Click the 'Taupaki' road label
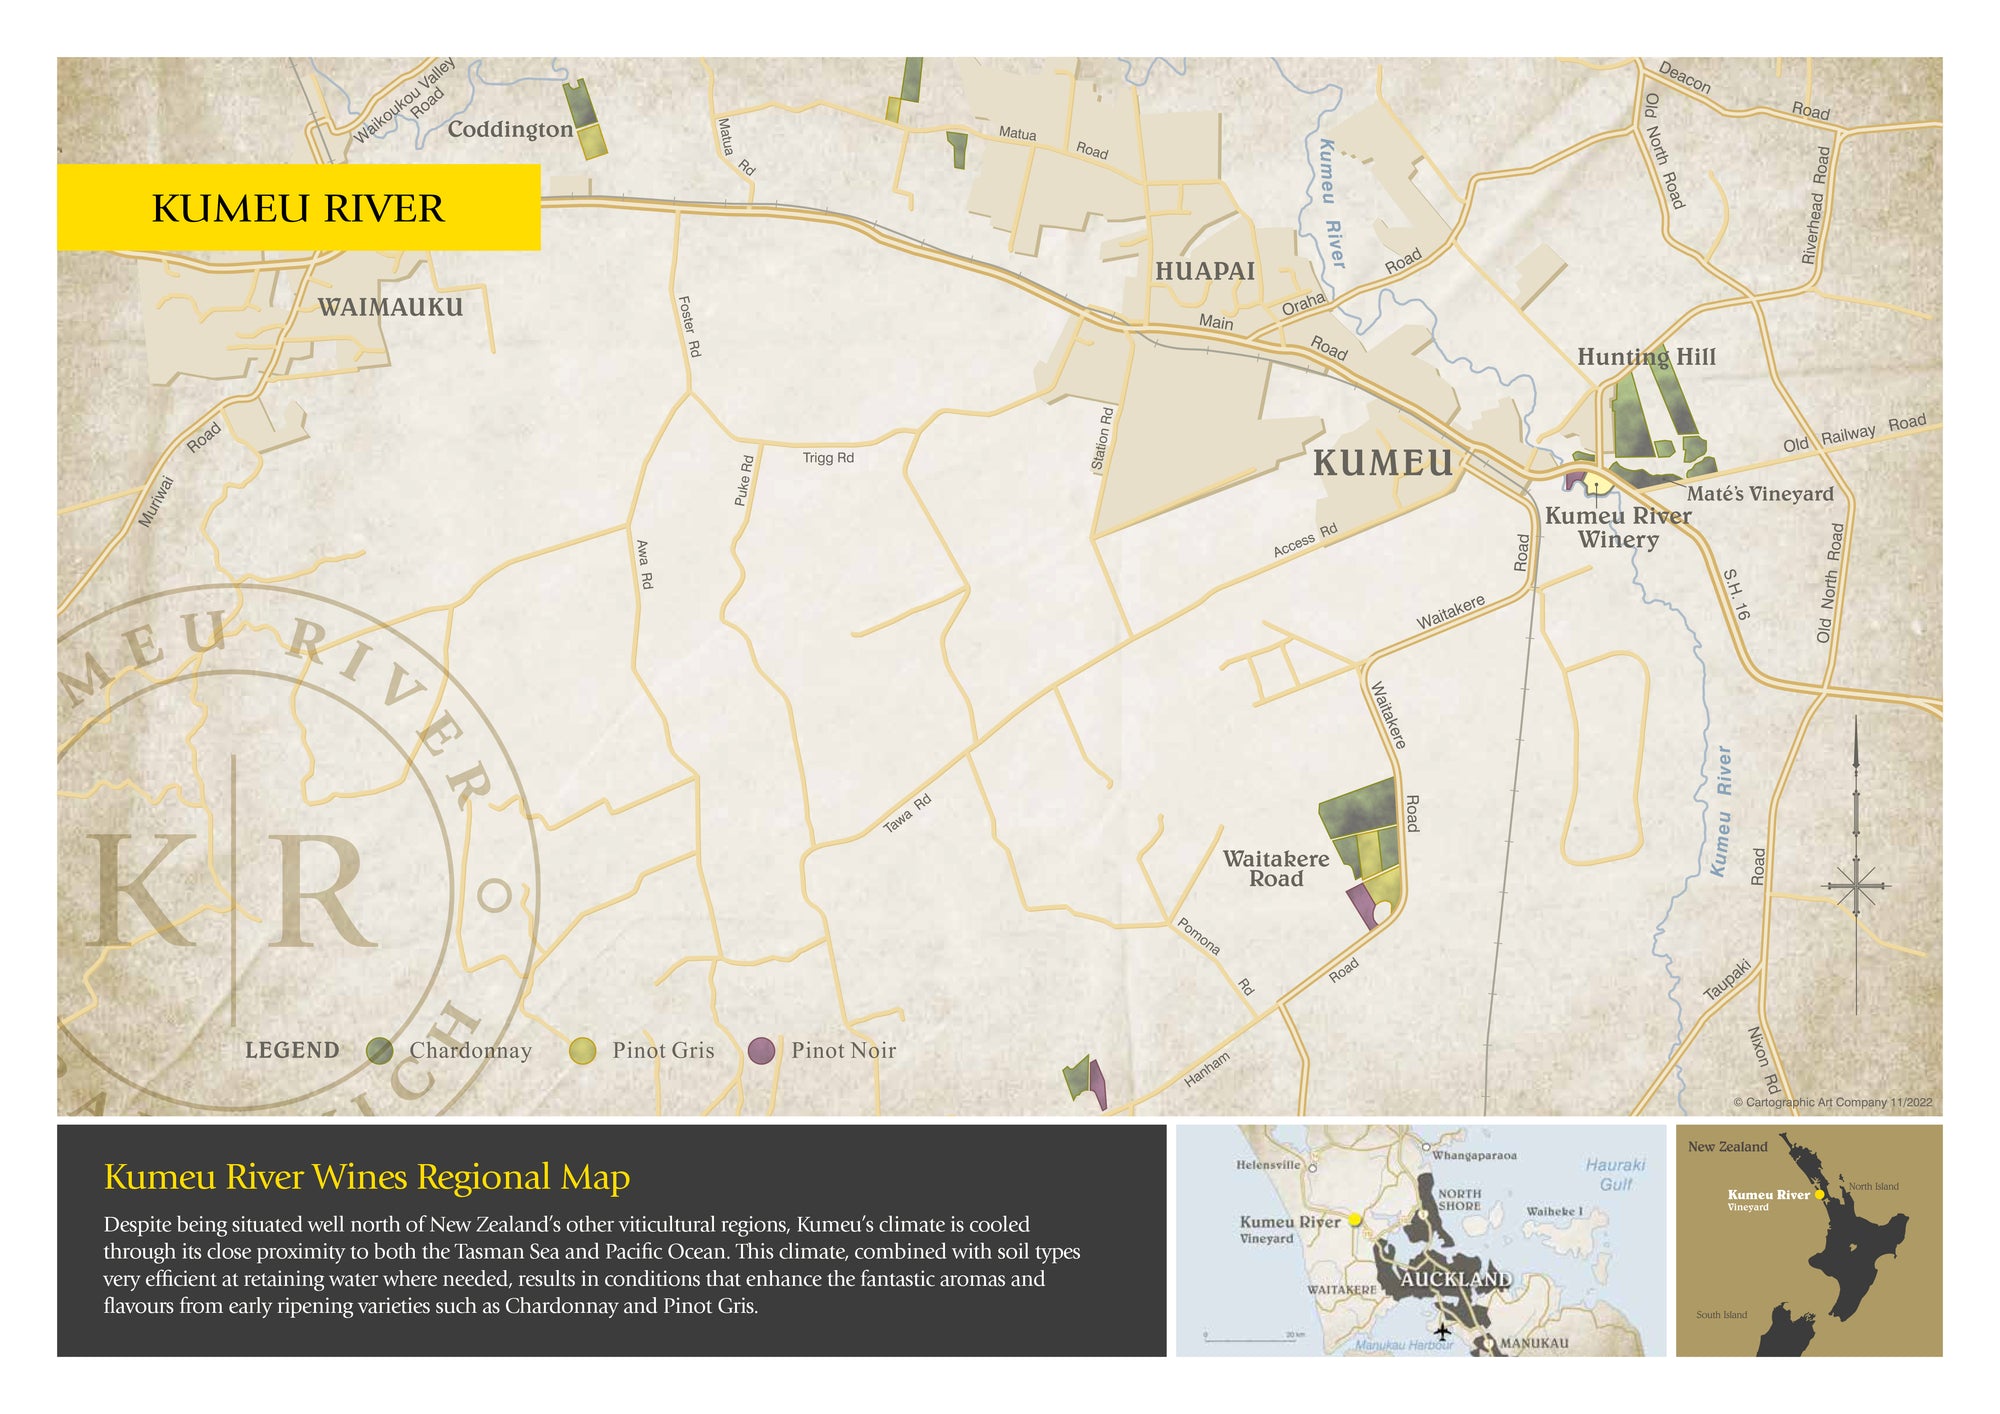 1727,979
